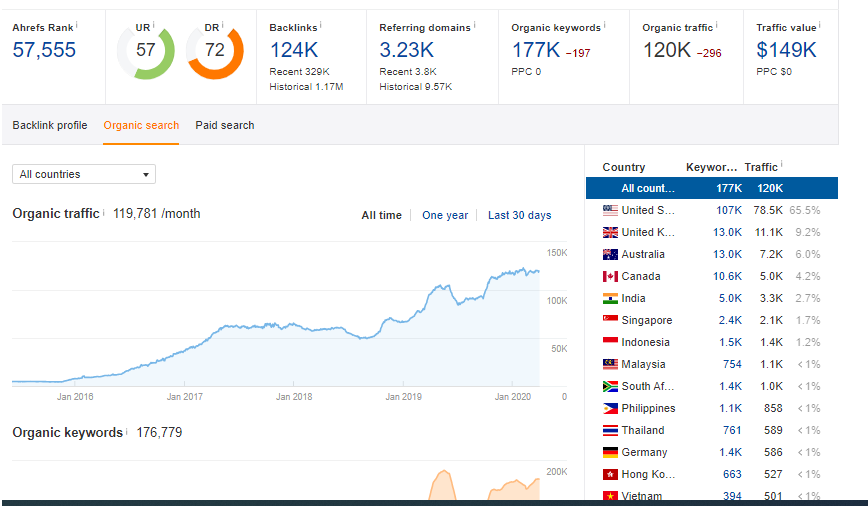The width and height of the screenshot is (868, 506).
Task: Click the info icon next to Traffic value
Action: (x=820, y=24)
